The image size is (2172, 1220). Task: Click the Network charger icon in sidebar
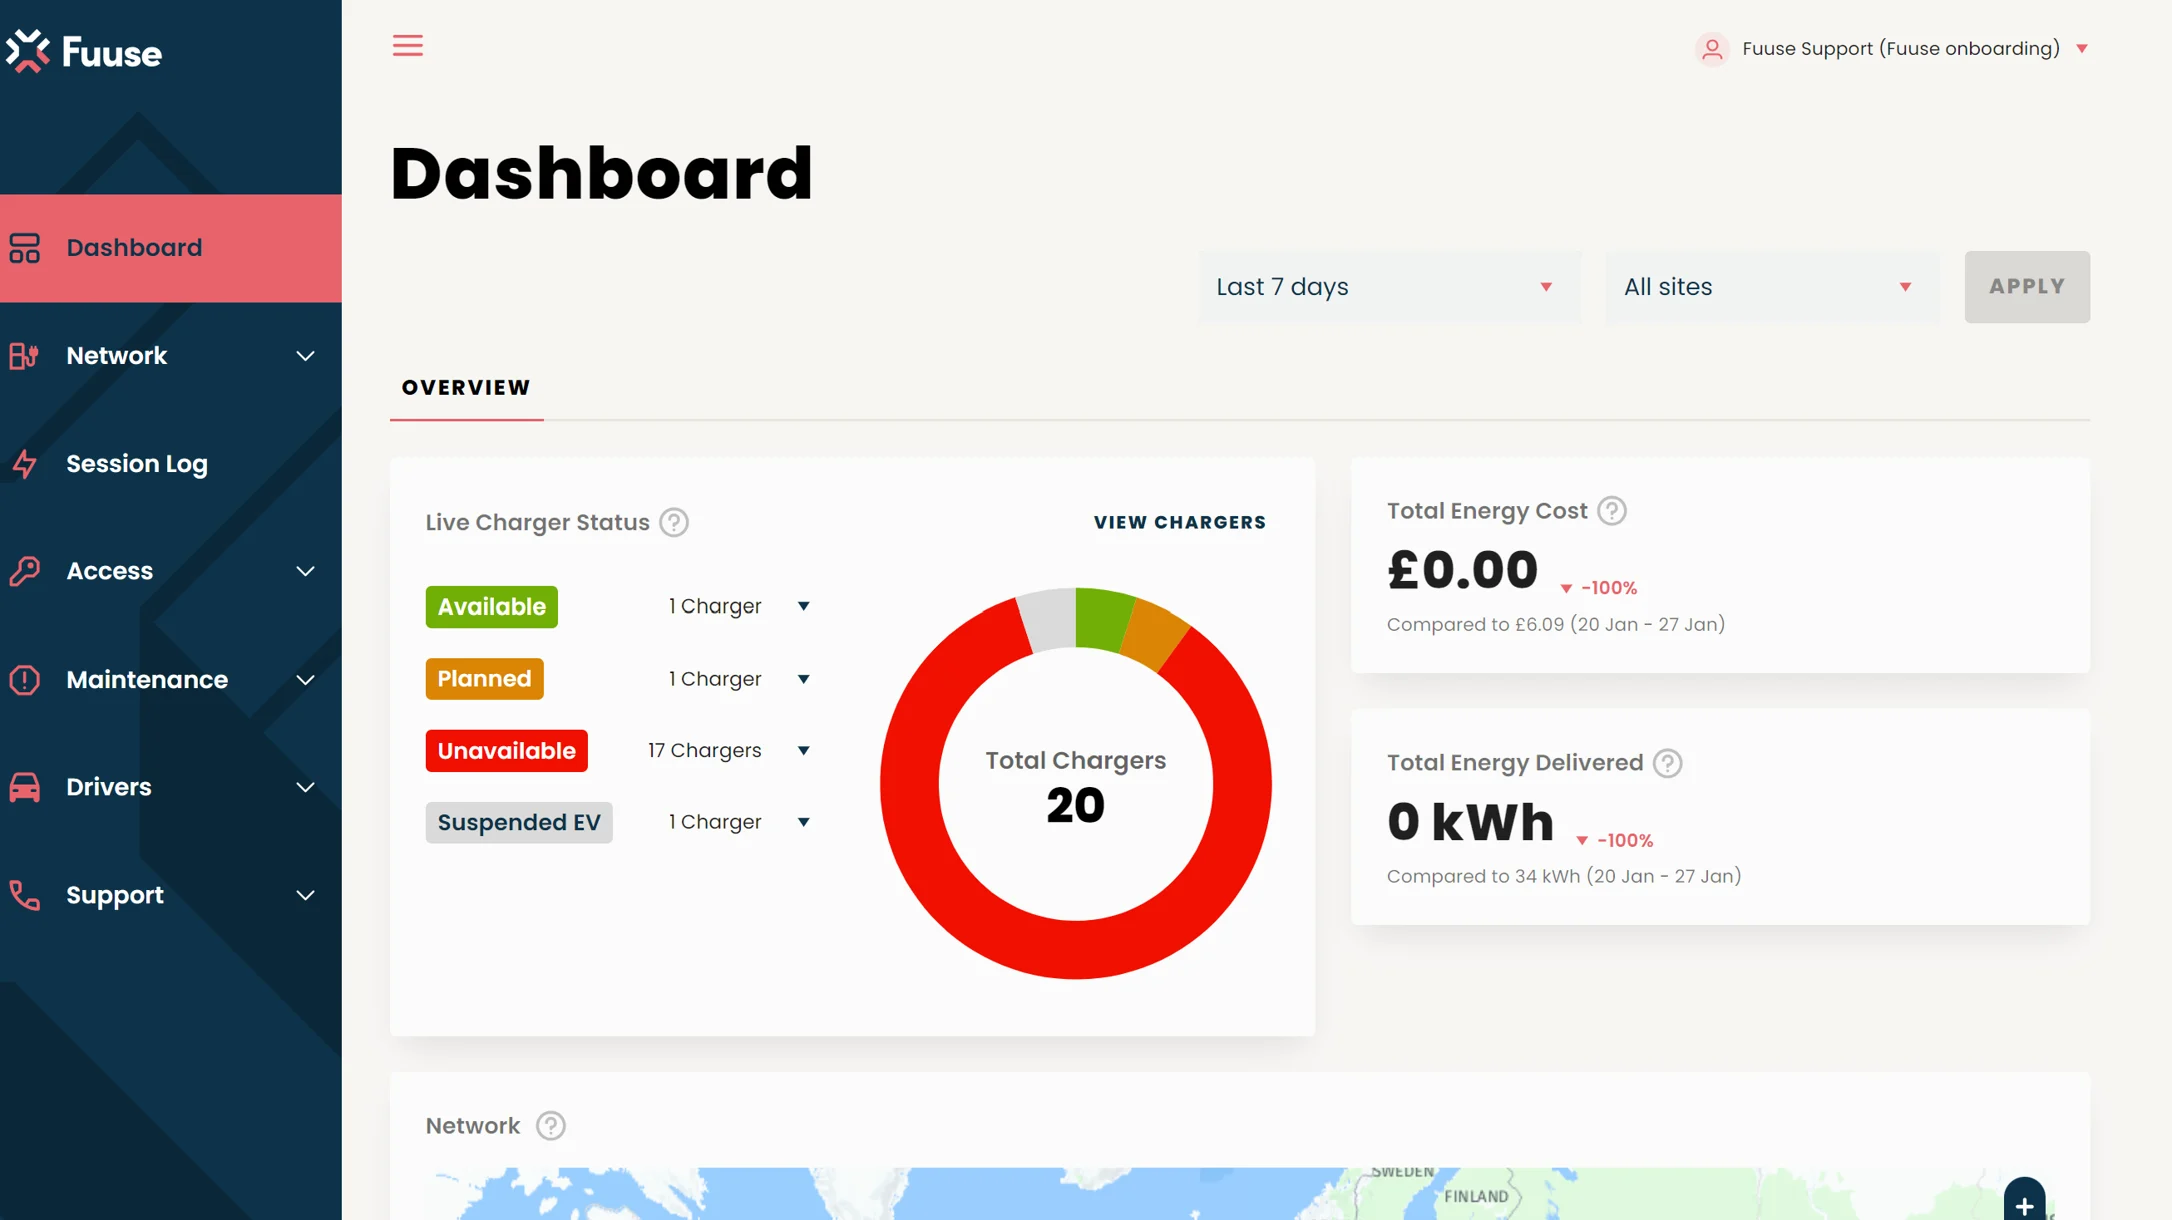[25, 356]
